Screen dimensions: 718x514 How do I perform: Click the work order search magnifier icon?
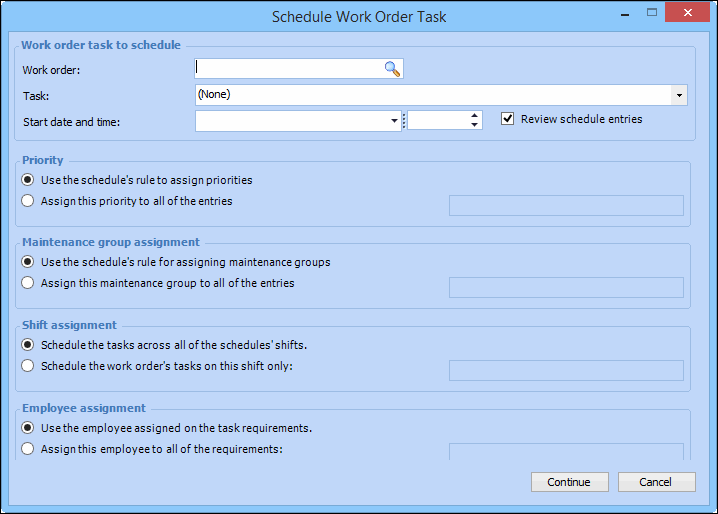point(392,69)
